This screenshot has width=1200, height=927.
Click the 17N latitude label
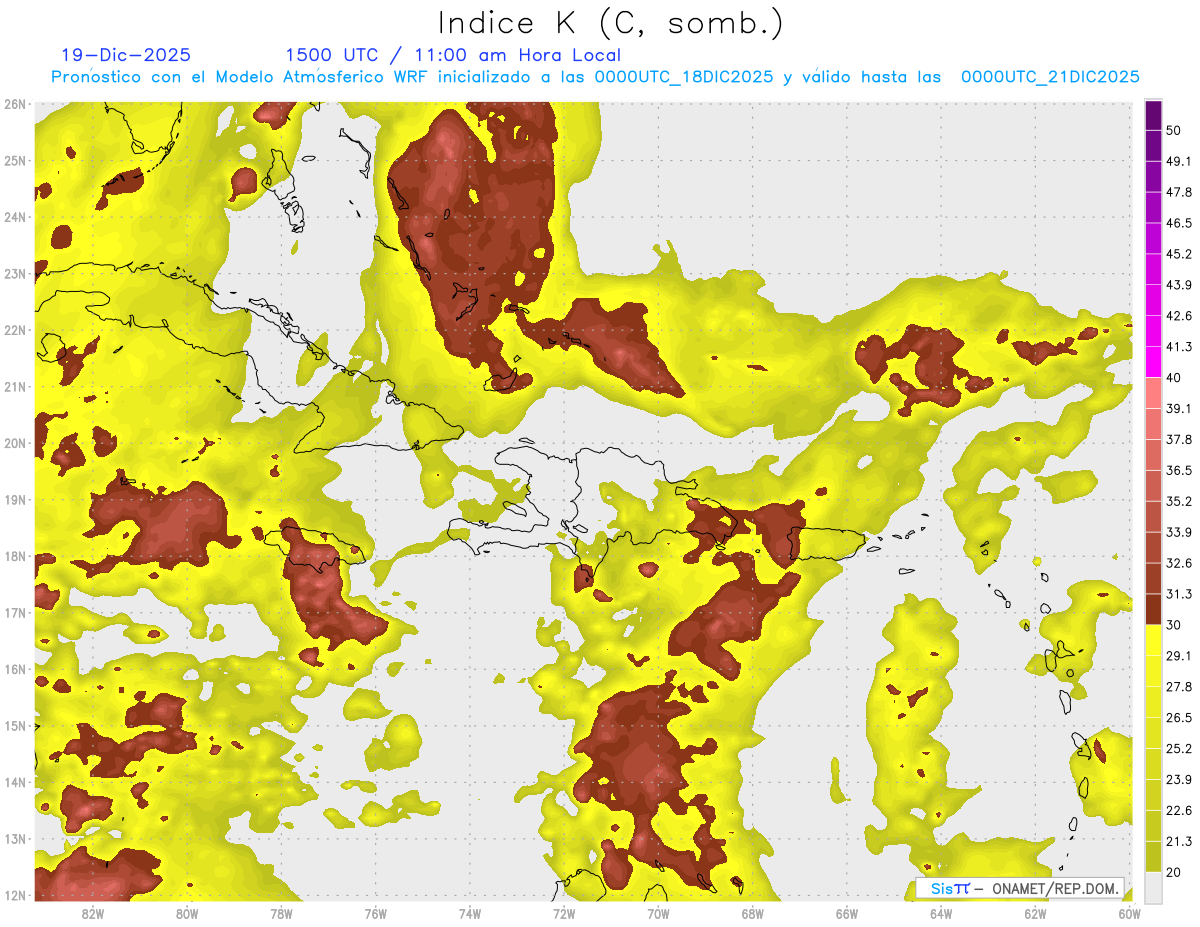tap(15, 613)
